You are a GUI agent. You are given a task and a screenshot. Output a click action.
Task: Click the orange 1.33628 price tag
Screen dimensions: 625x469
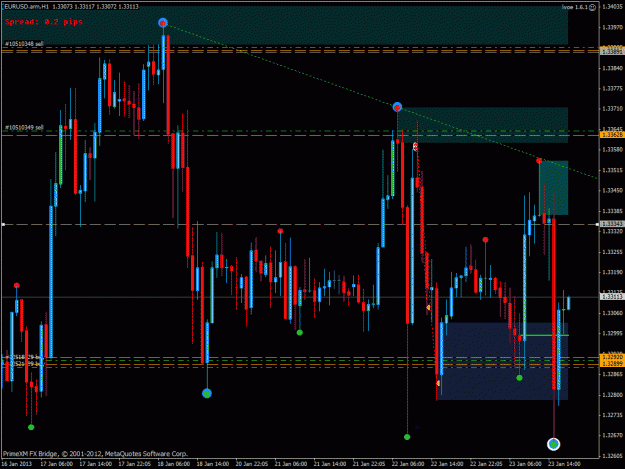(612, 135)
